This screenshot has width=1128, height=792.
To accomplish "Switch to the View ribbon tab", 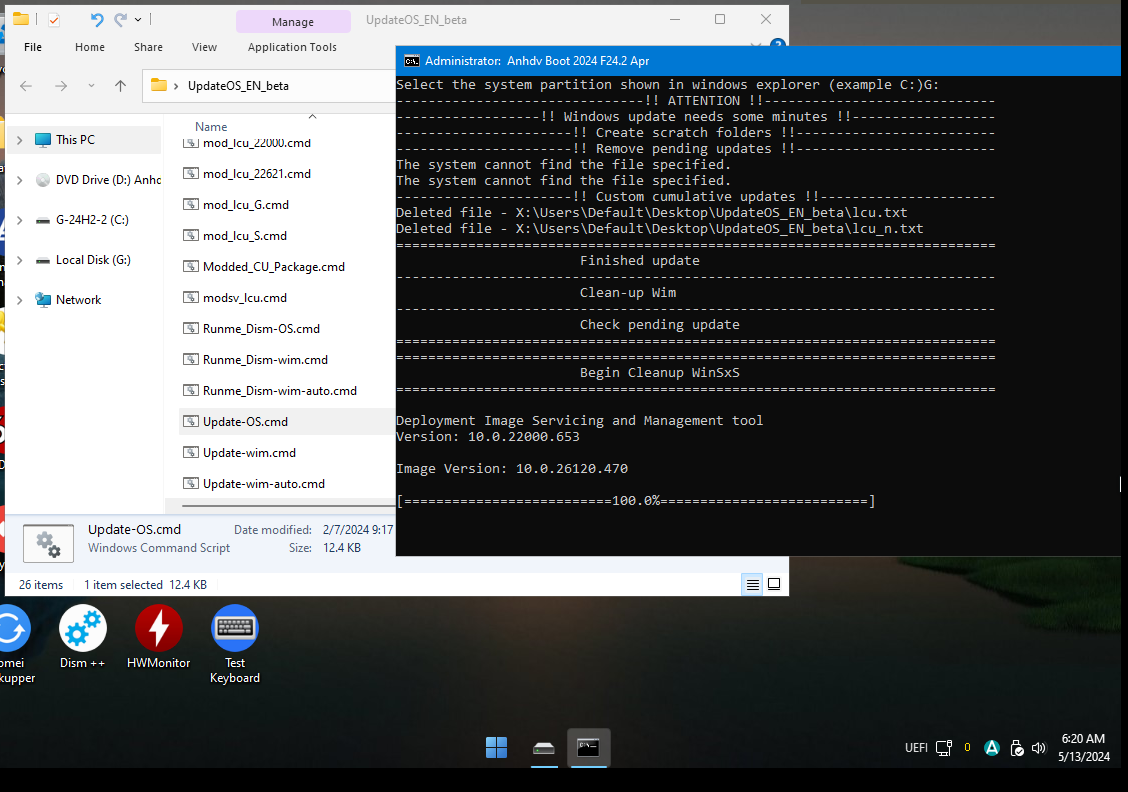I will pos(204,47).
